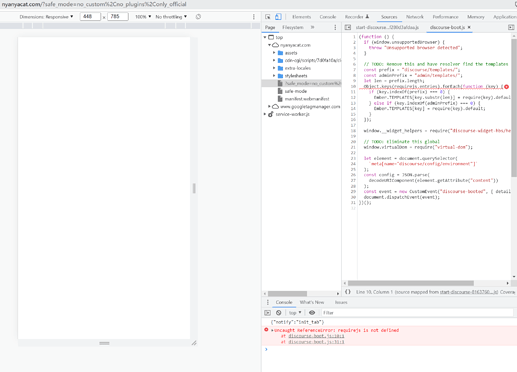Image resolution: width=517 pixels, height=372 pixels.
Task: Clear the console with the block icon
Action: tap(279, 313)
